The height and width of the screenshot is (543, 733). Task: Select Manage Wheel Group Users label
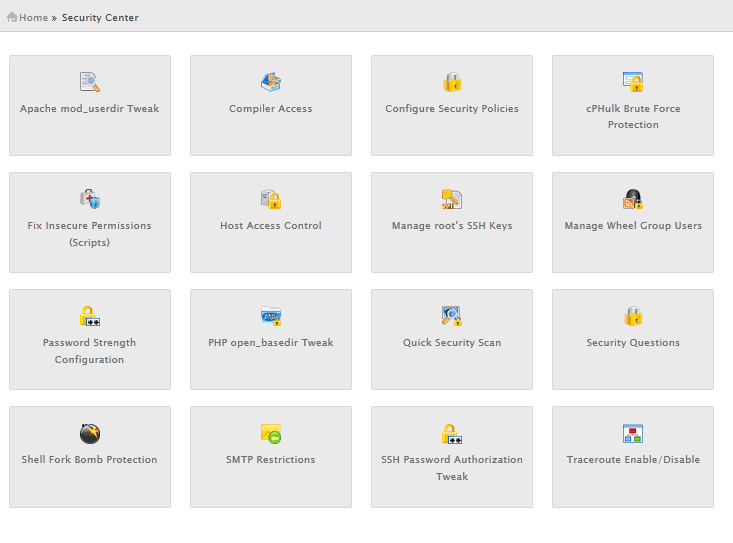(633, 225)
